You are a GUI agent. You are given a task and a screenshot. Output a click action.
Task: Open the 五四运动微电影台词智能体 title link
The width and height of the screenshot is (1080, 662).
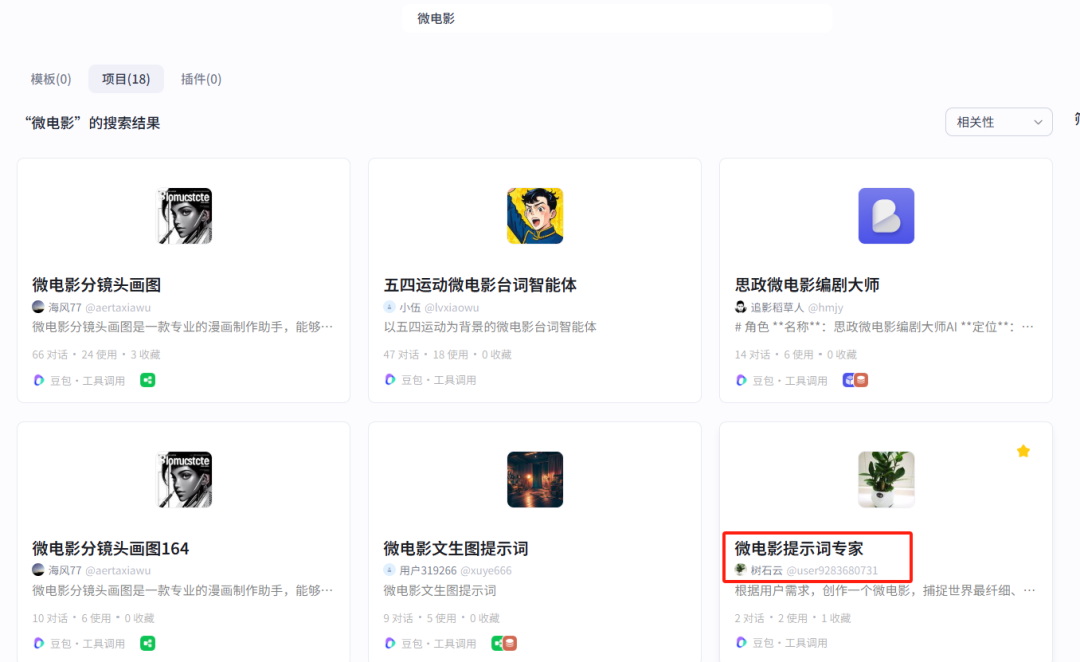click(480, 285)
